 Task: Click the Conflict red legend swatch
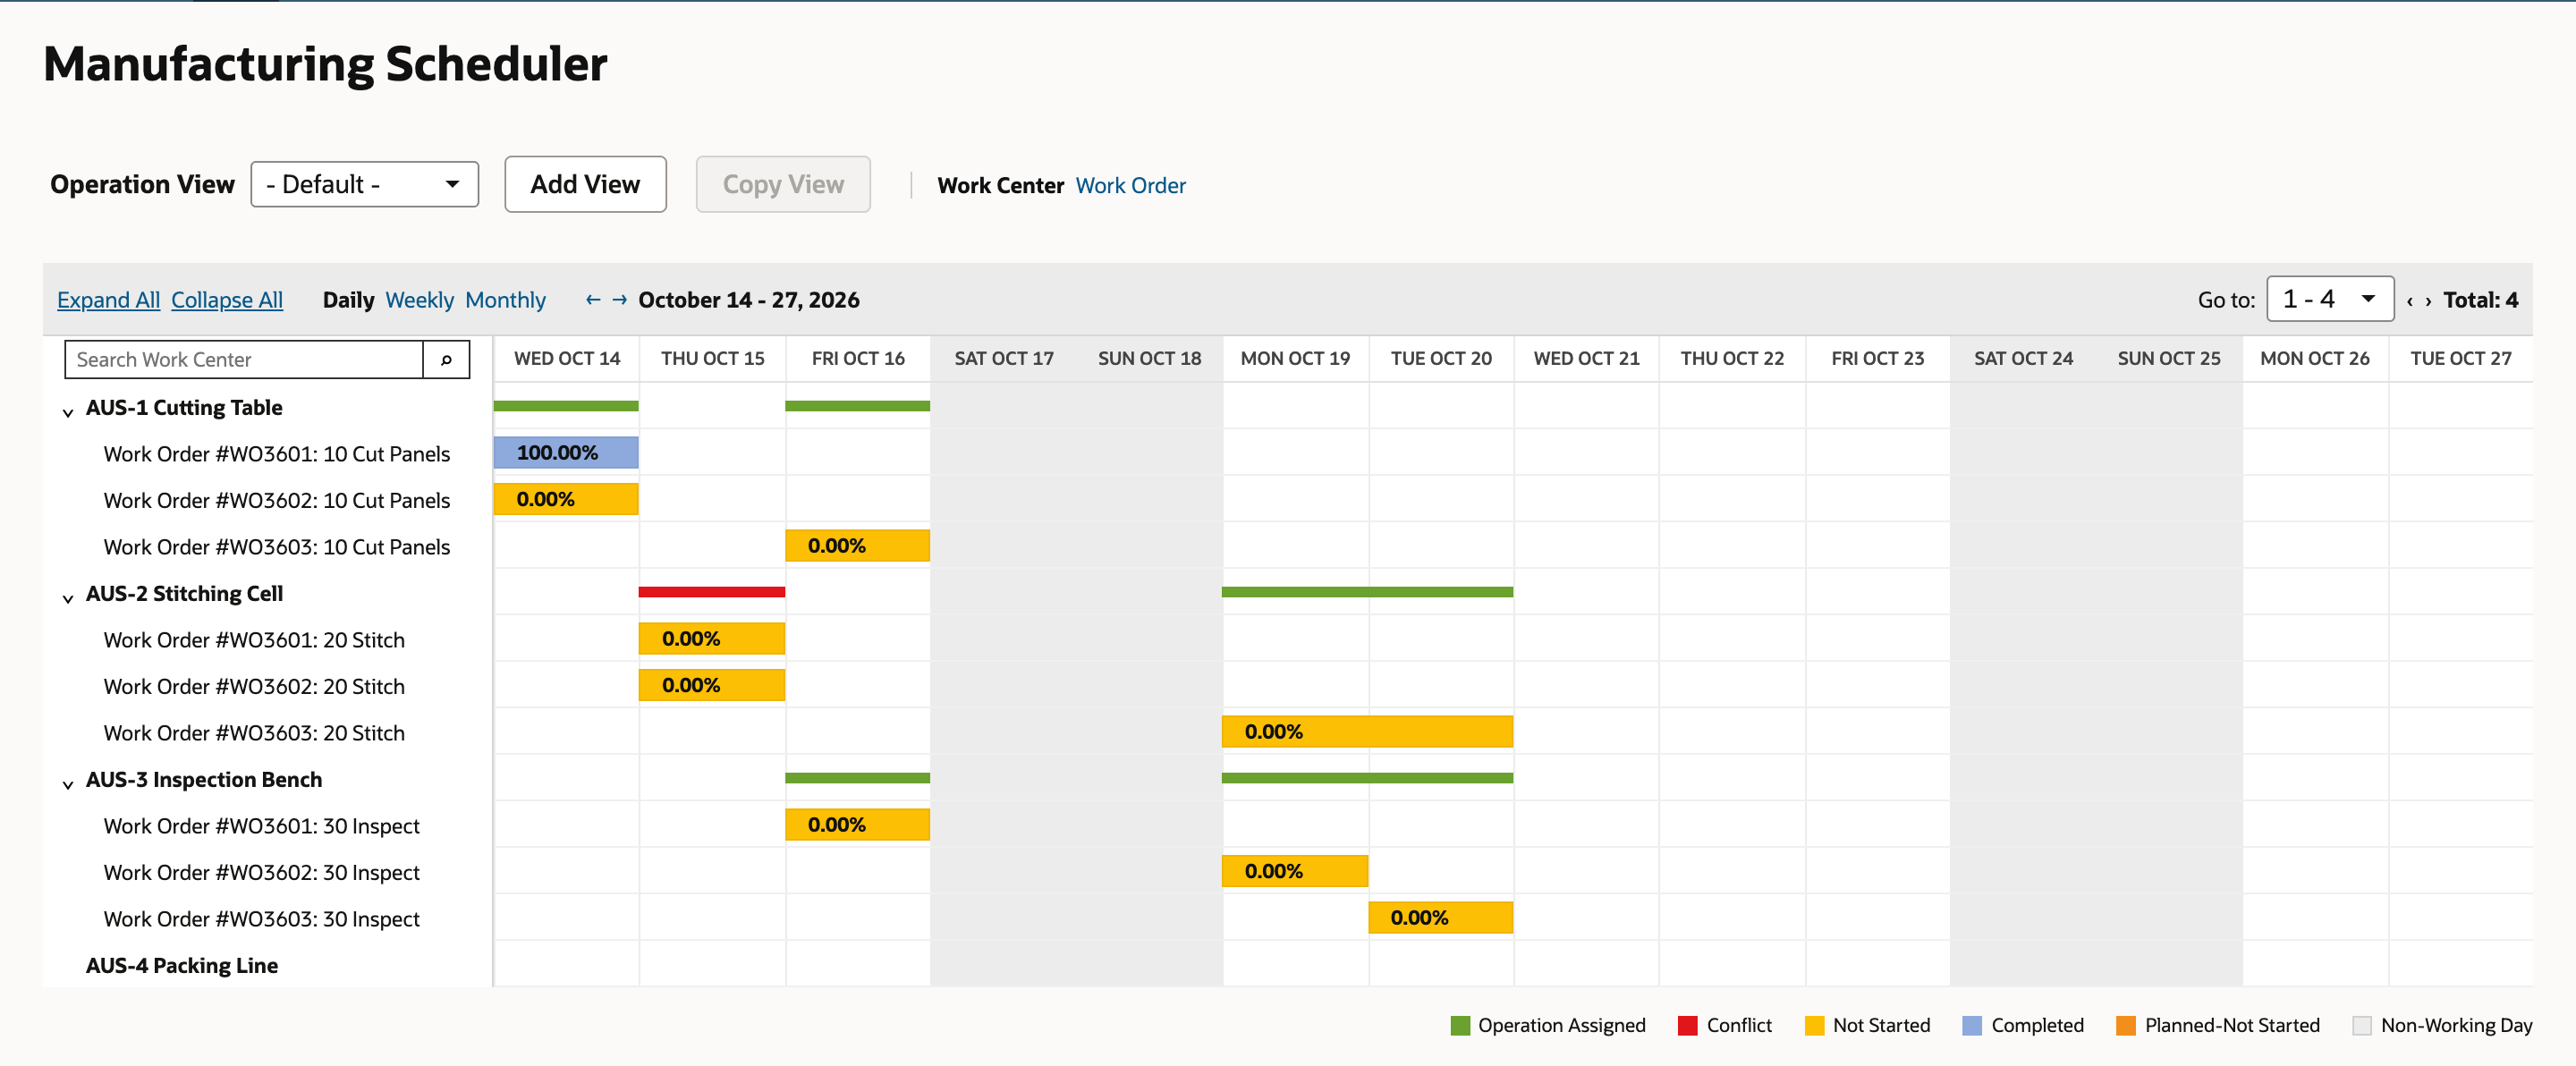coord(1688,1026)
